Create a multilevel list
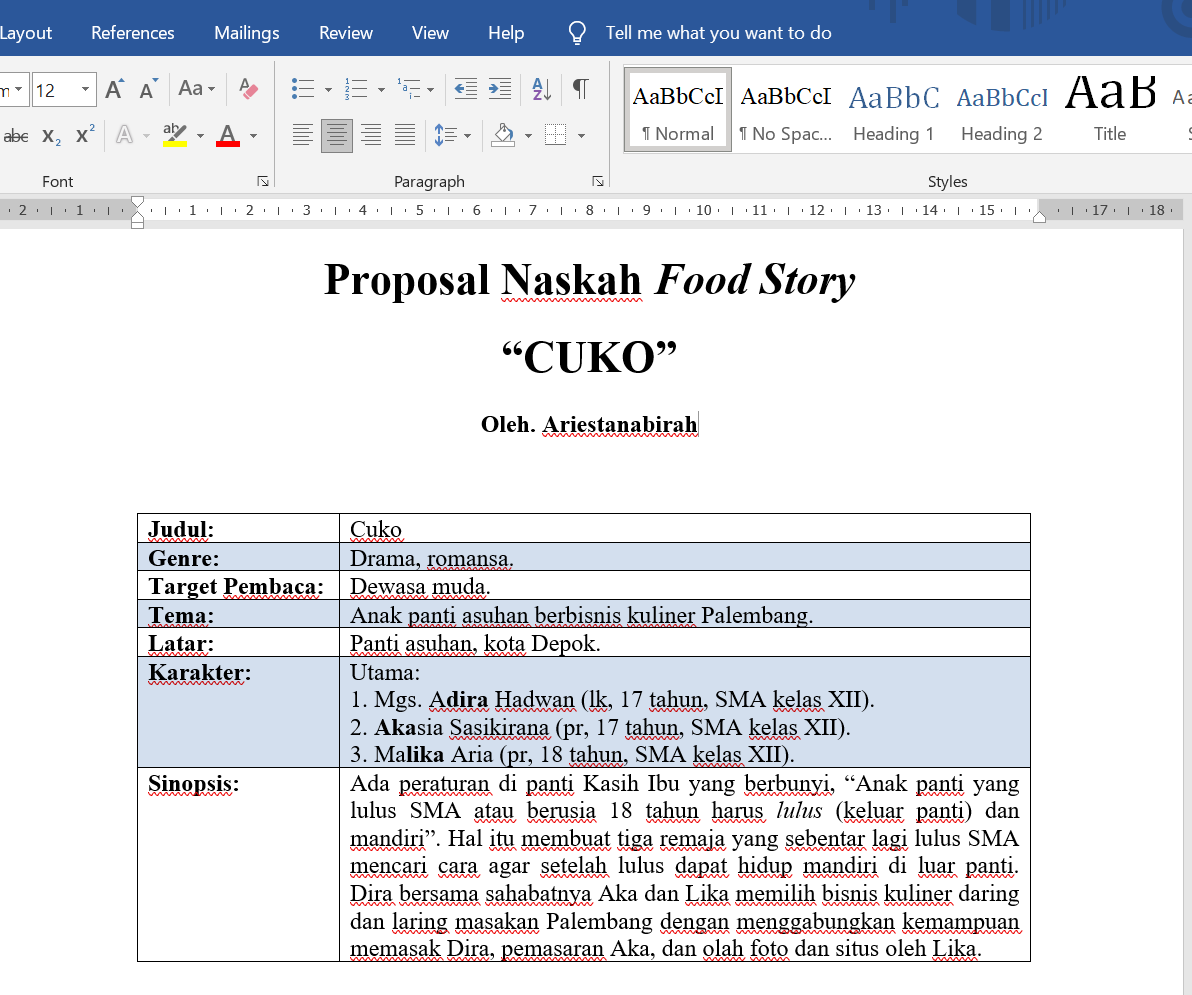Screen dimensions: 1192x995 click(408, 89)
